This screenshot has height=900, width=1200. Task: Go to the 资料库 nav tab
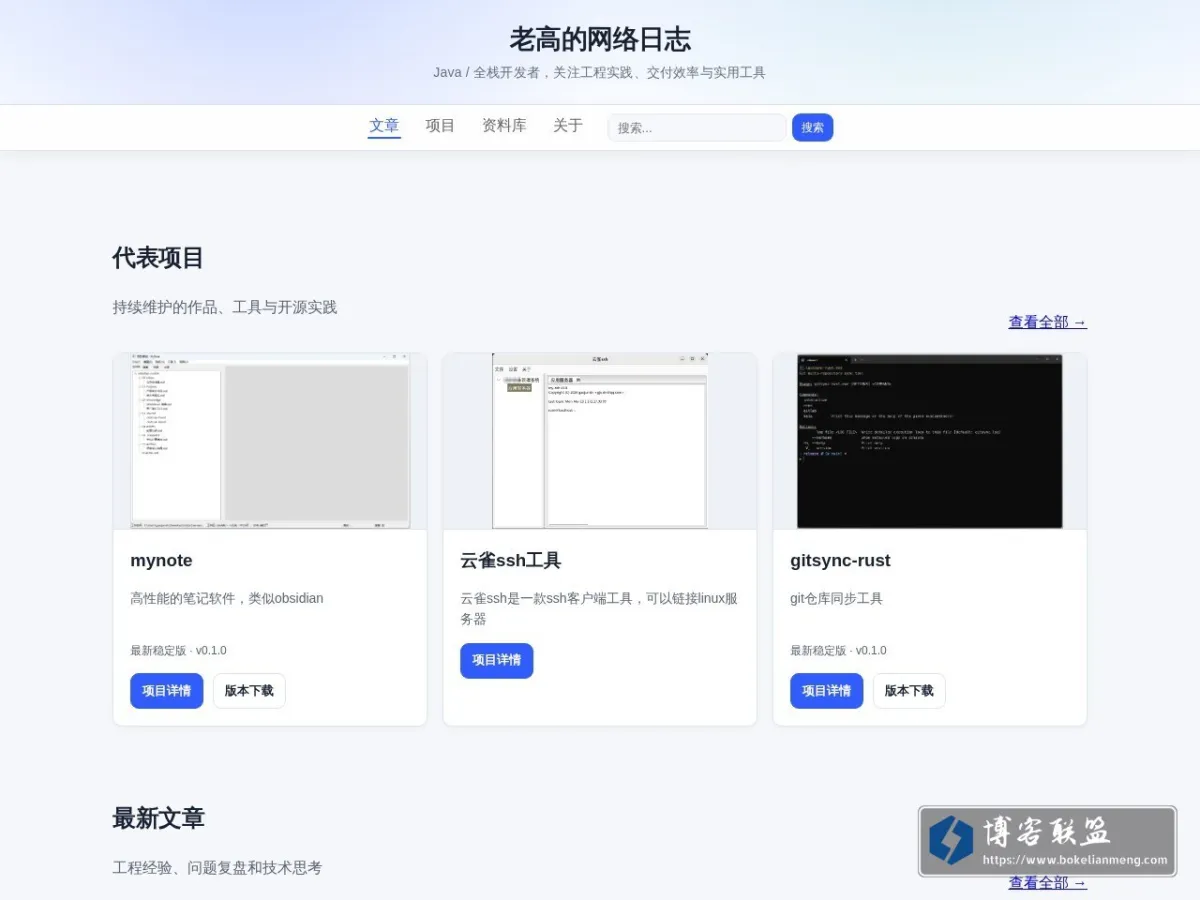504,126
